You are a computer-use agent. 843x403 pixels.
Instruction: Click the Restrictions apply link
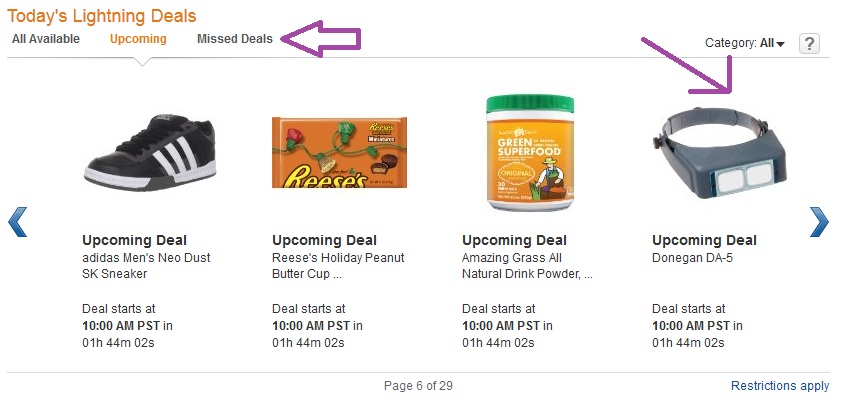point(780,386)
